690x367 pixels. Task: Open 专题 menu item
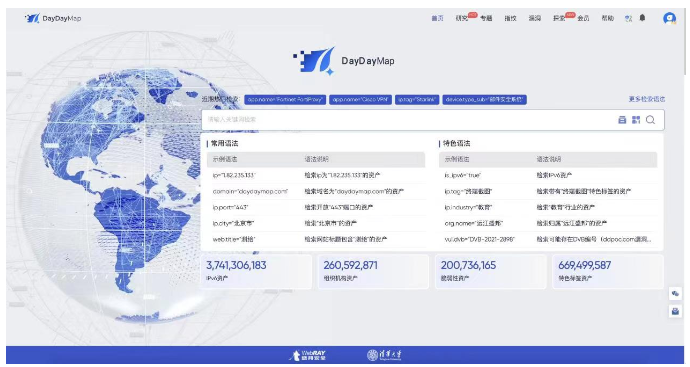[486, 18]
